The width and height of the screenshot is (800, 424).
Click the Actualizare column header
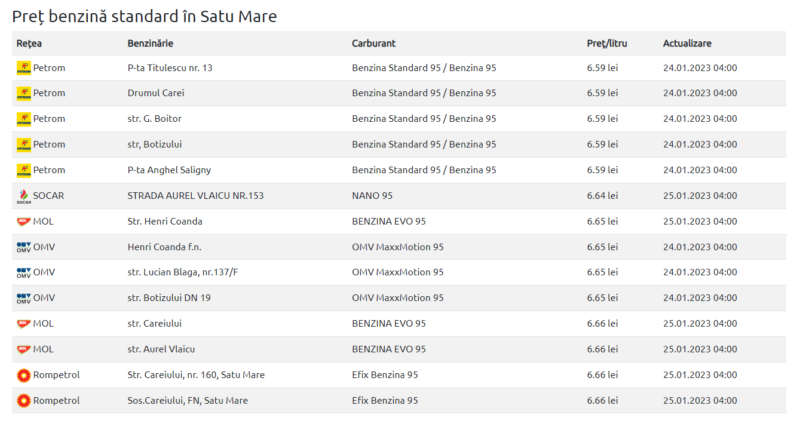point(687,43)
